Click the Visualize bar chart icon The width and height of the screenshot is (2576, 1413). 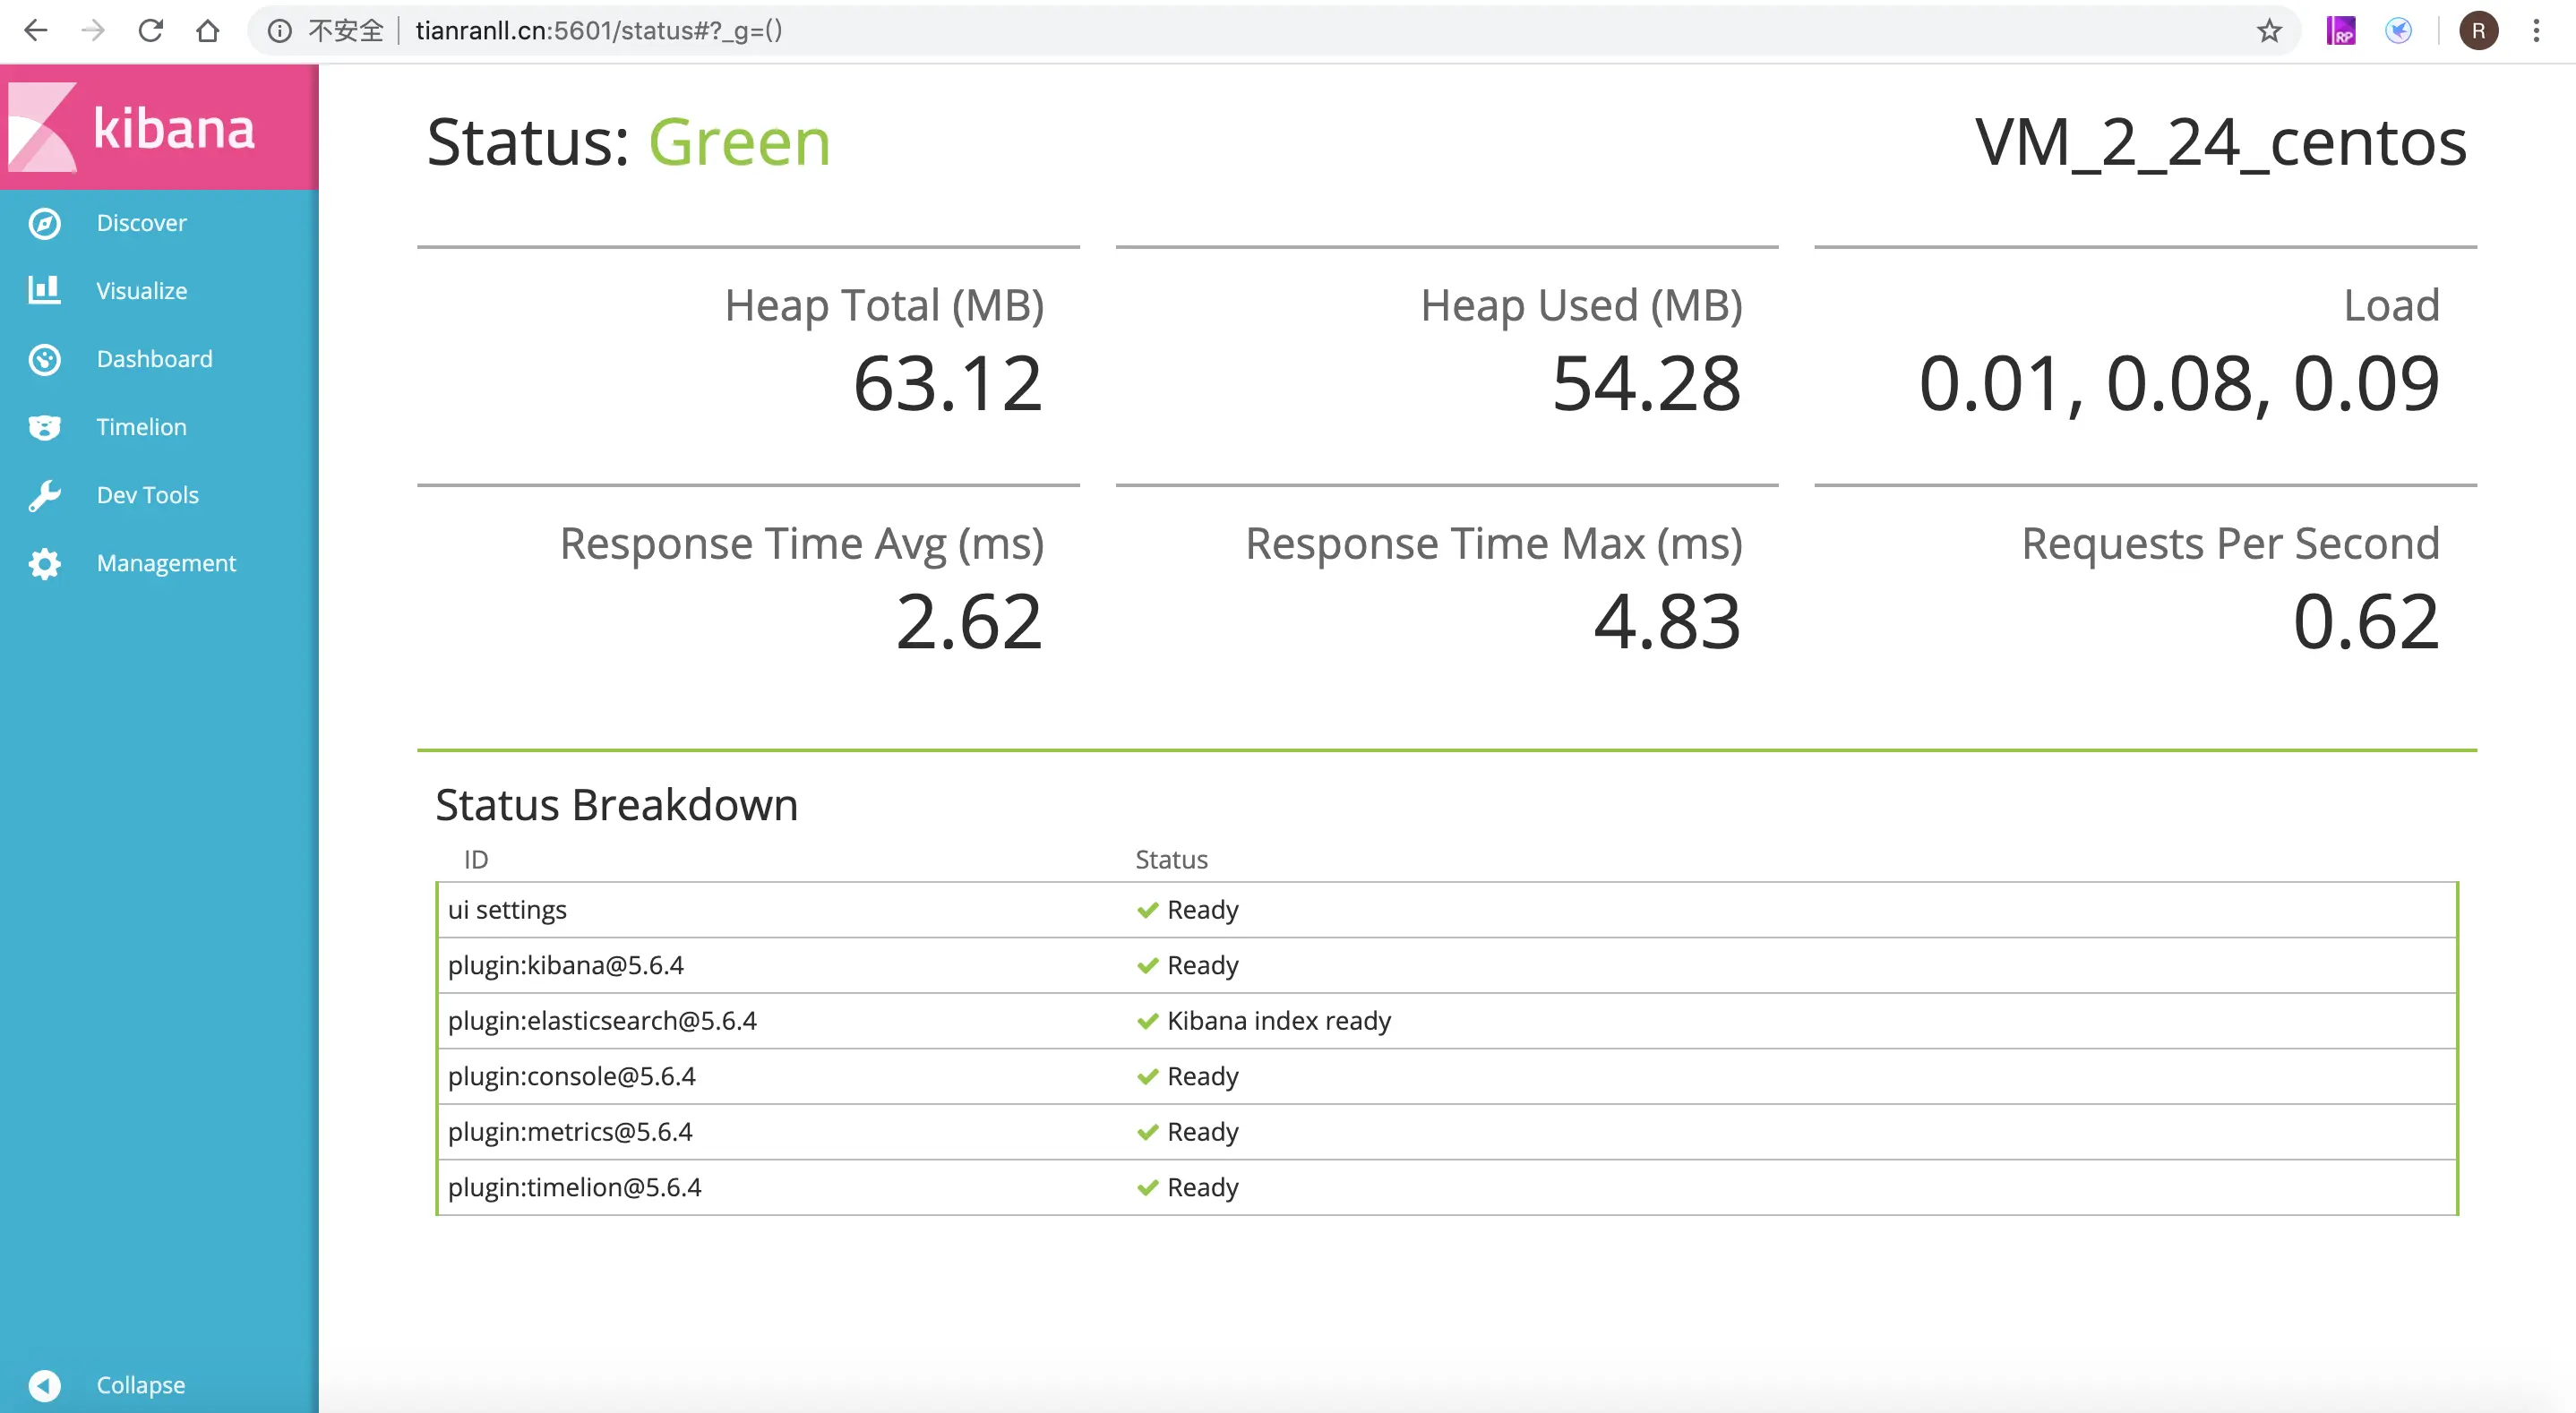point(44,290)
